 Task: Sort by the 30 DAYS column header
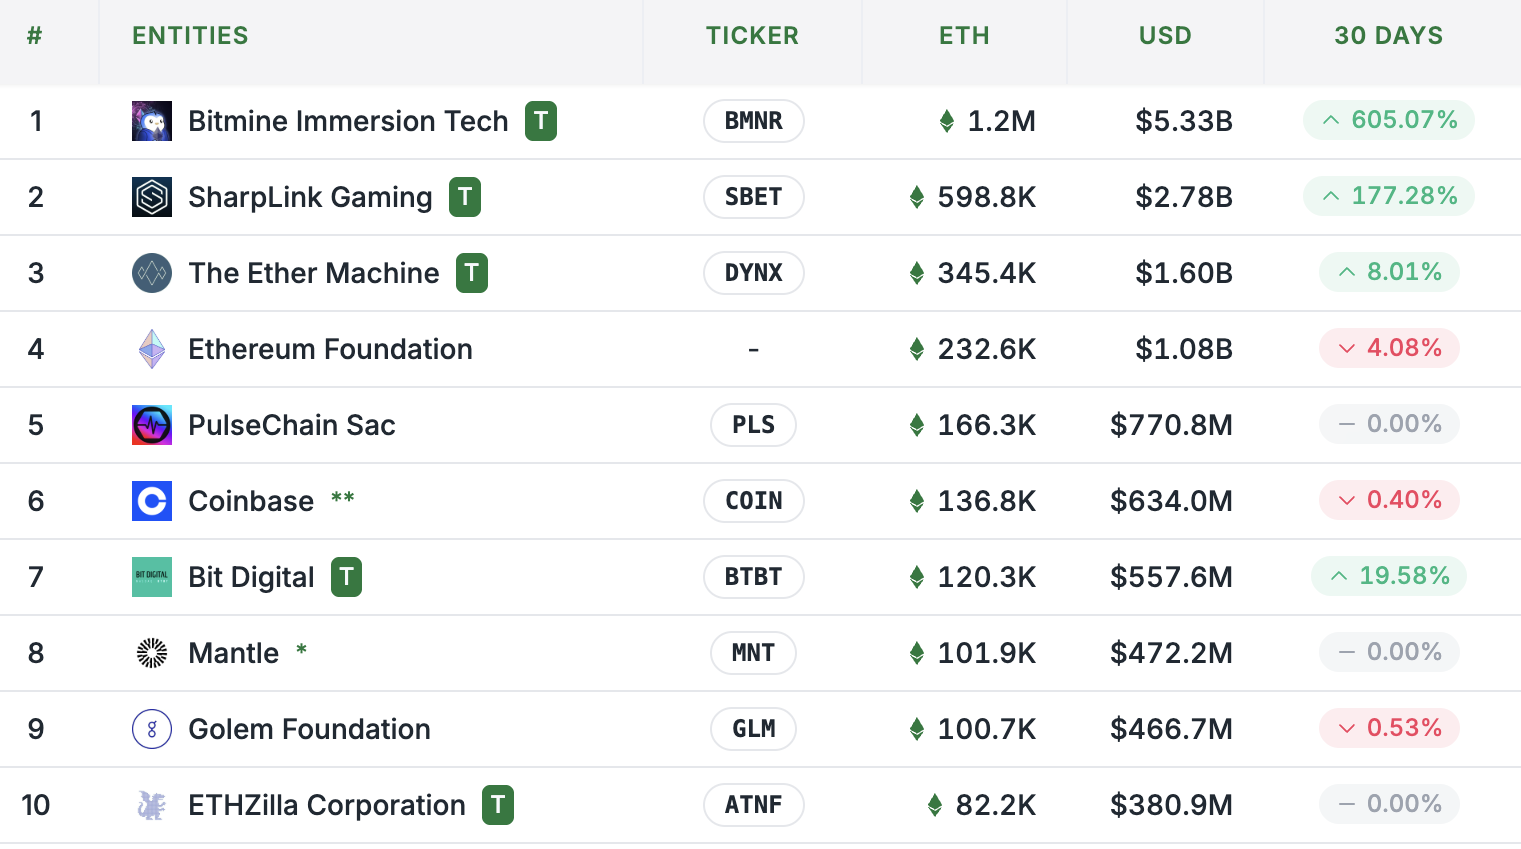(x=1388, y=36)
